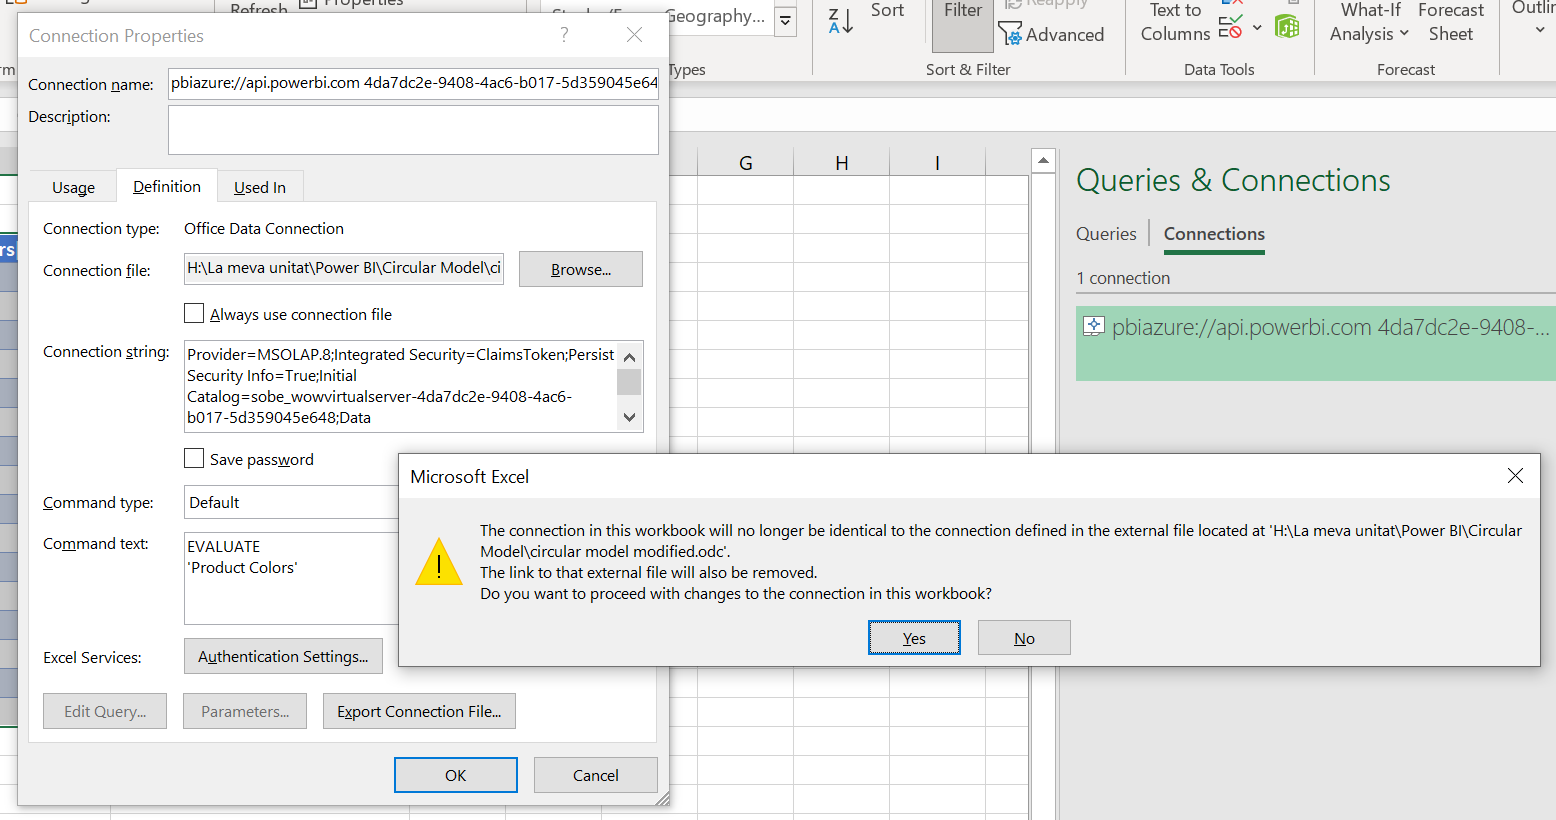Click the Sort Z to A icon
The width and height of the screenshot is (1556, 820).
840,20
